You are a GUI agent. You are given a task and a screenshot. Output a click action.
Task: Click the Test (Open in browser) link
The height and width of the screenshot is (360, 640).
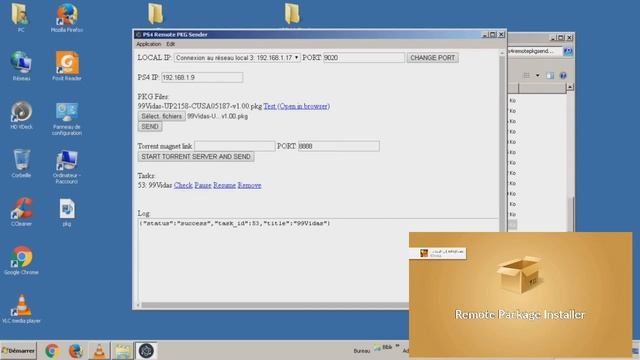pos(297,106)
